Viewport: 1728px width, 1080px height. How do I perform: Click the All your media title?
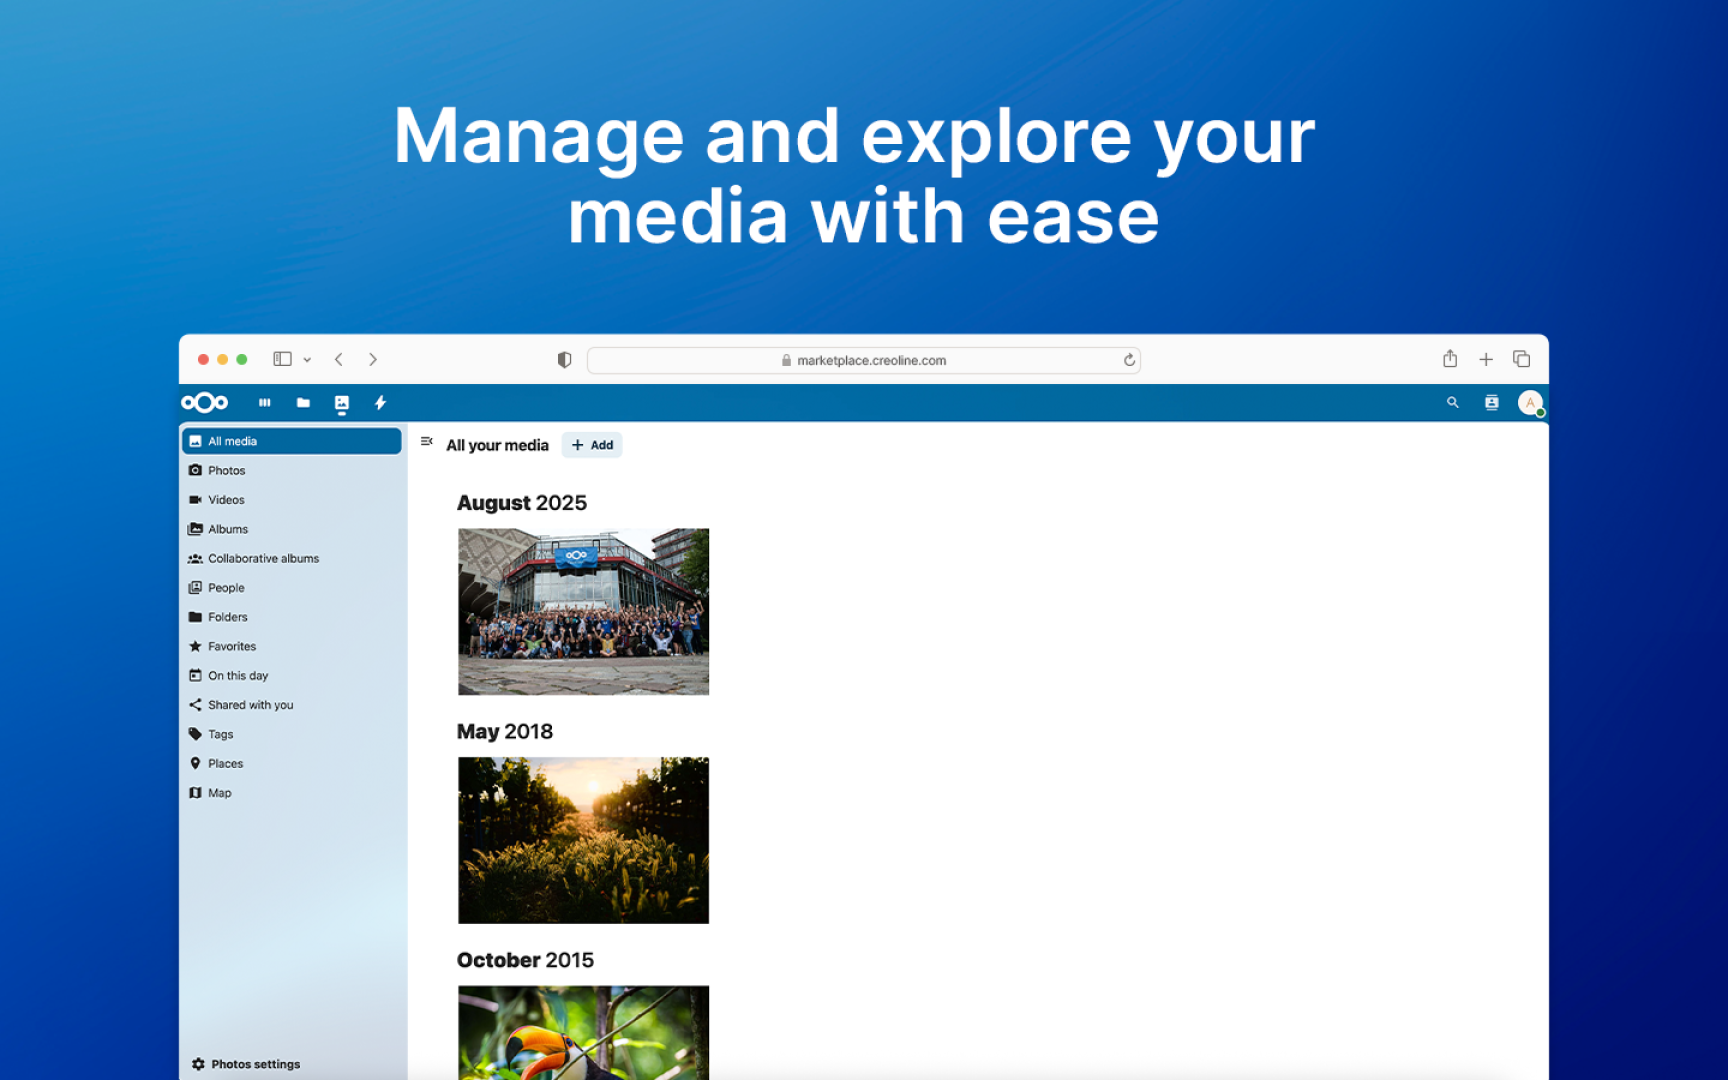pyautogui.click(x=497, y=445)
